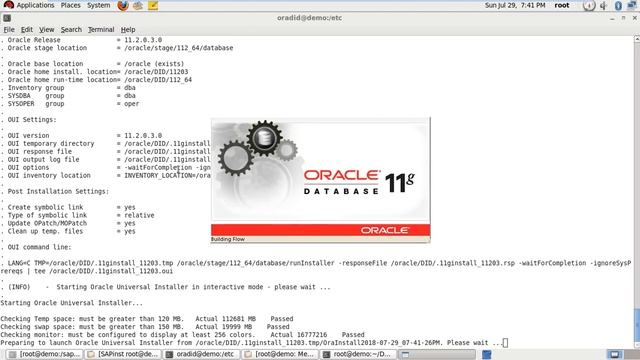Click the terminal window menu icon in the title bar
Viewport: 640px width, 360px height.
point(7,18)
